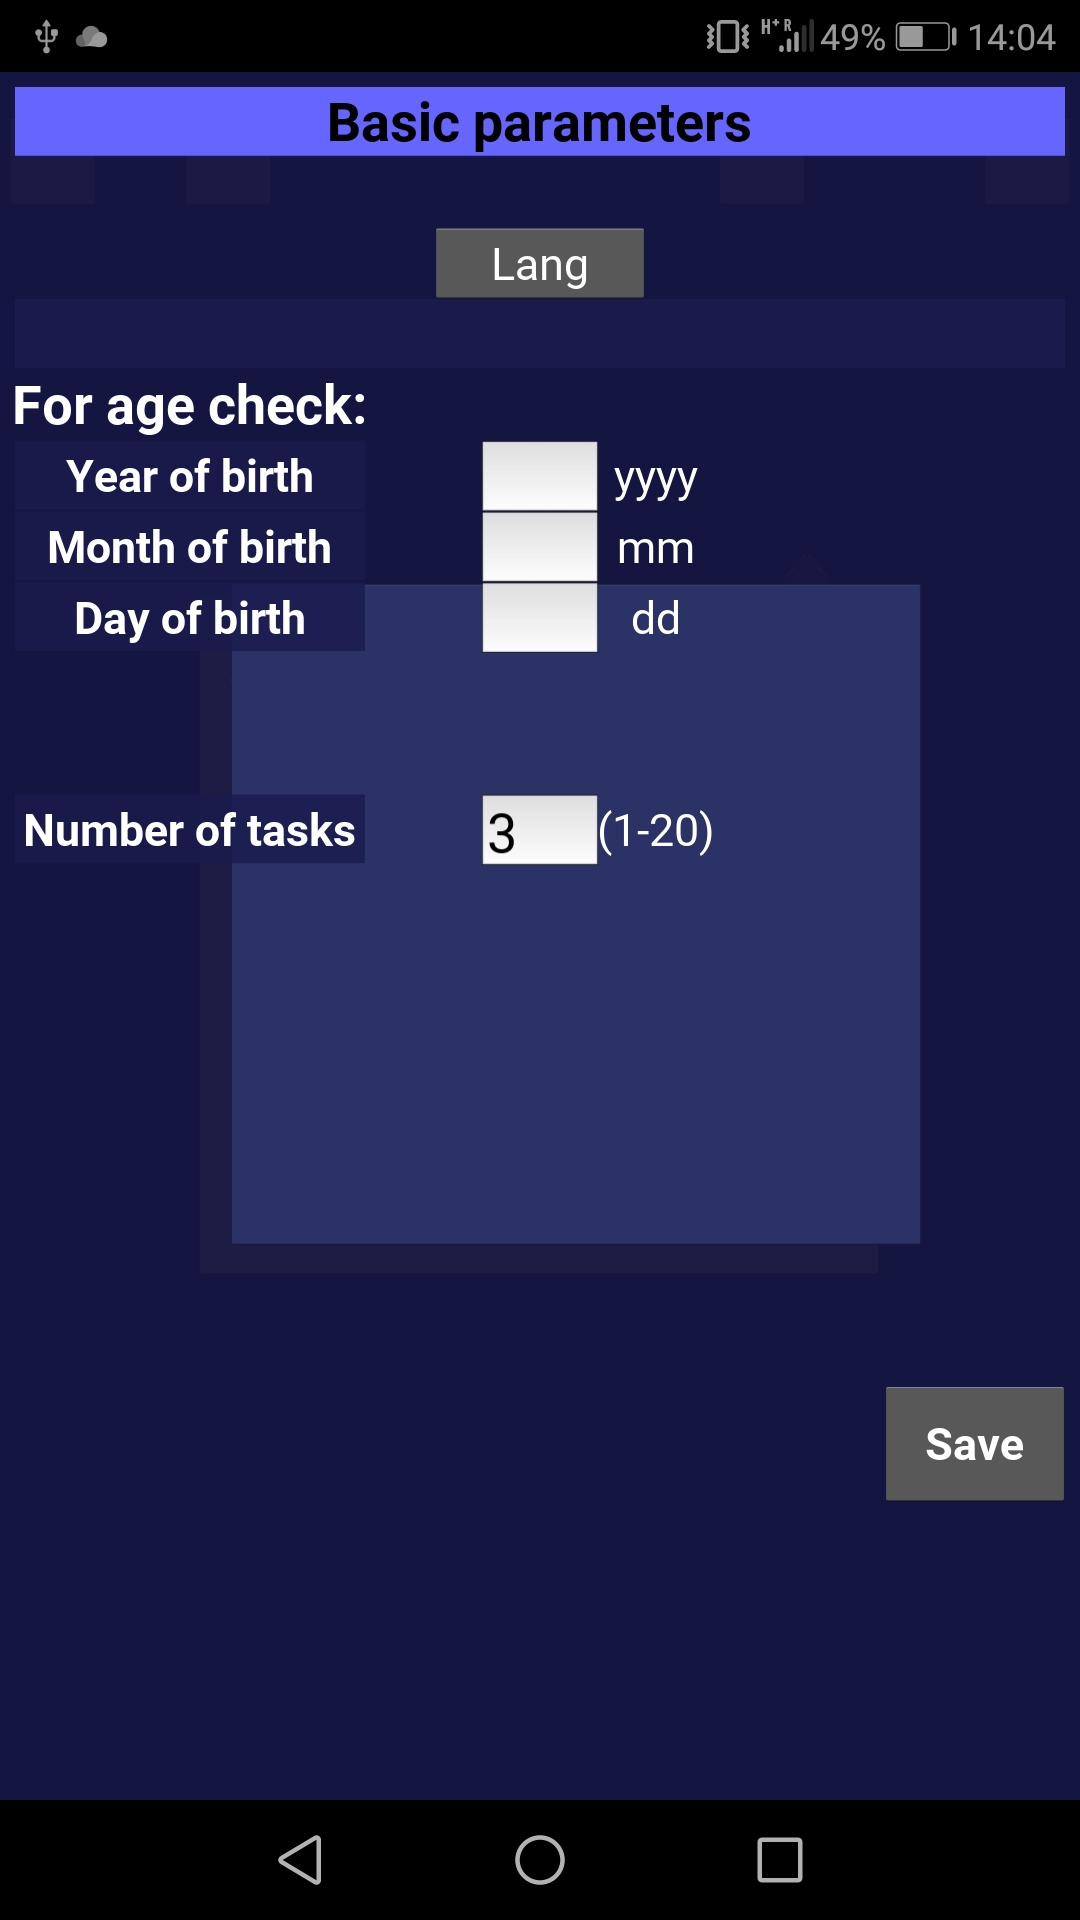Focus the Day of birth input field

pos(540,618)
